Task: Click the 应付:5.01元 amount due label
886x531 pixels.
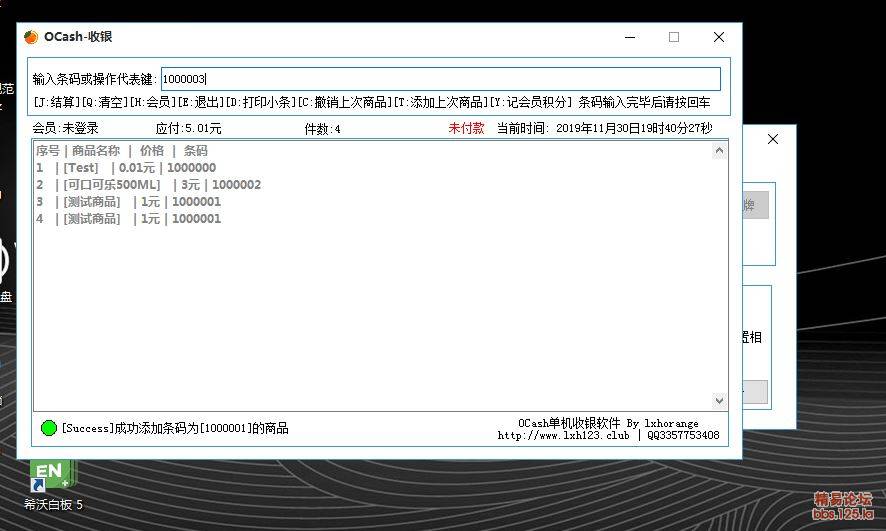Action: click(188, 129)
